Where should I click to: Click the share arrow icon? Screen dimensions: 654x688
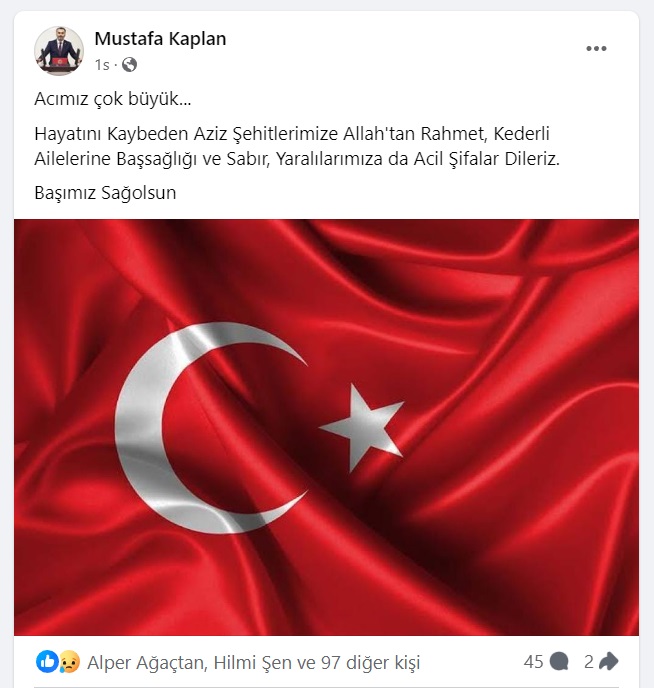(608, 661)
